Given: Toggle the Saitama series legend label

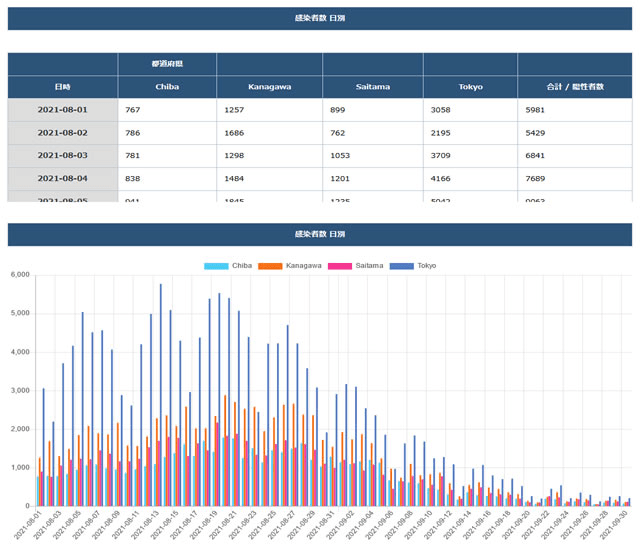Looking at the screenshot, I should 369,265.
